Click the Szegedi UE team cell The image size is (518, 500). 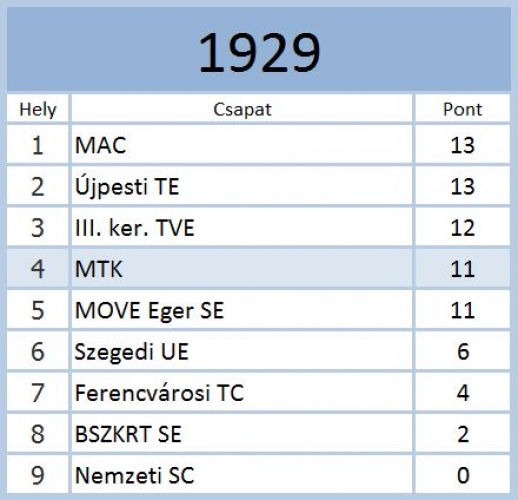pos(242,351)
